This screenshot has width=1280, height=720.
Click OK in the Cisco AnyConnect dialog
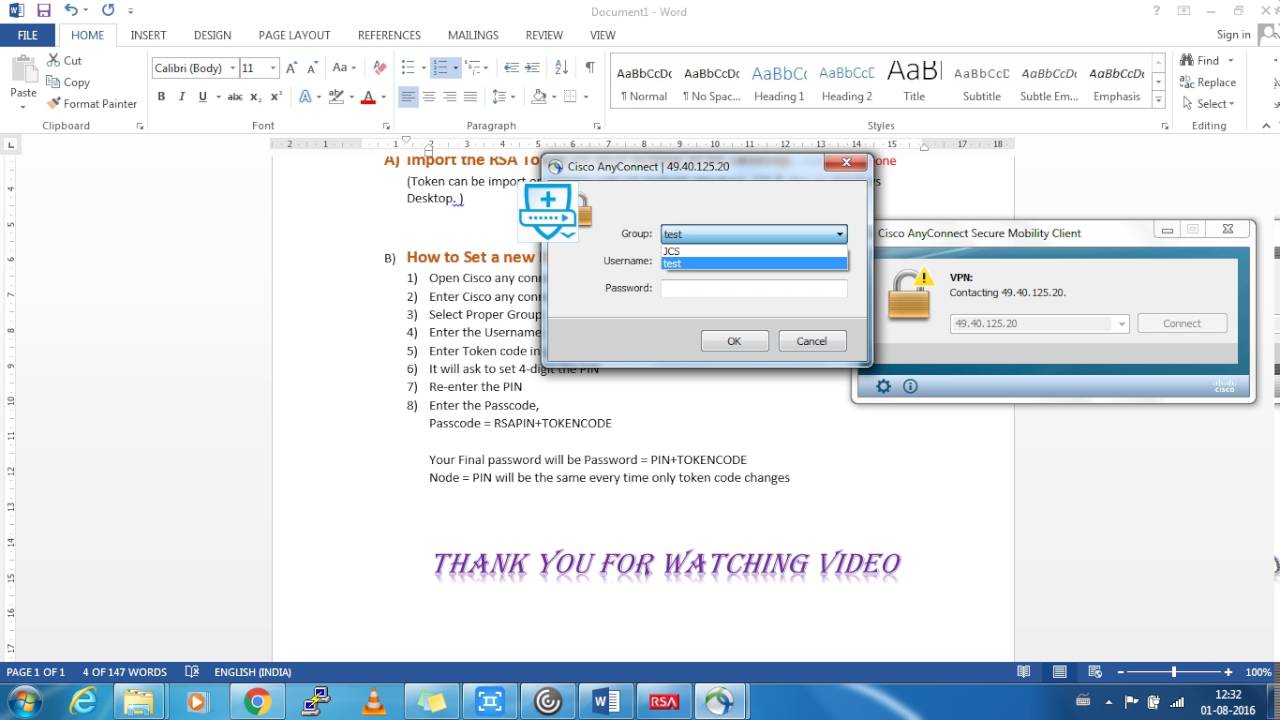(x=734, y=341)
